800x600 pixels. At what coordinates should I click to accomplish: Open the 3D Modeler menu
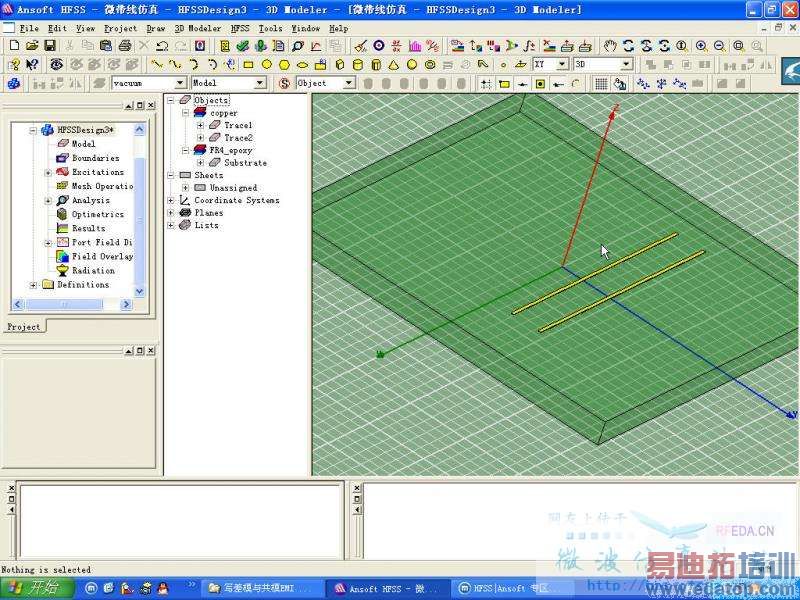198,29
